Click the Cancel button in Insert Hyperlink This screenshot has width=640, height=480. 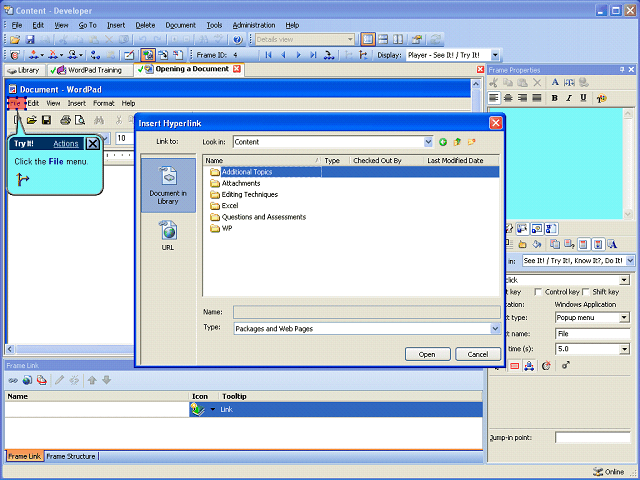point(478,354)
